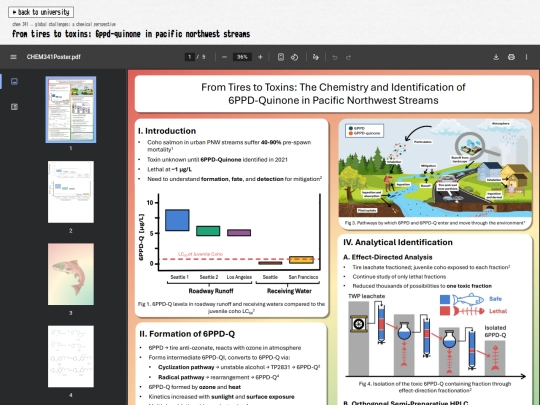The width and height of the screenshot is (540, 405).
Task: Click the poster title text box
Action: tap(333, 94)
